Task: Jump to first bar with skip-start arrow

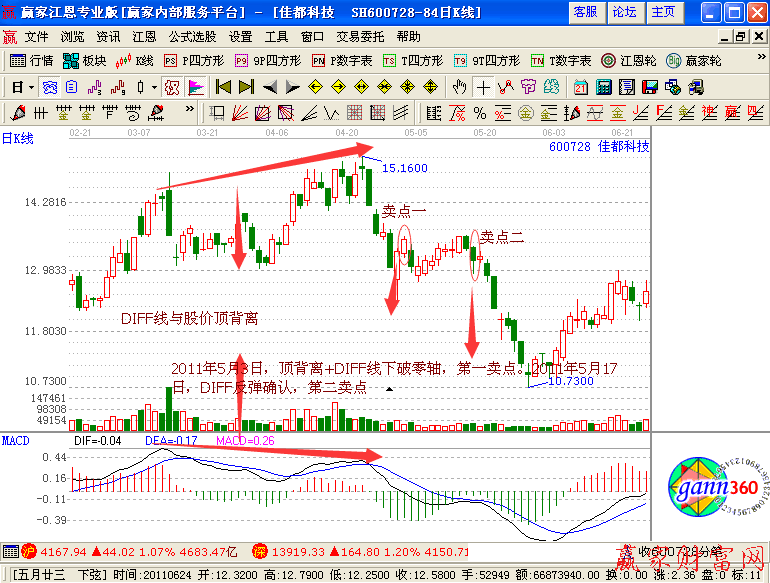Action: 223,86
